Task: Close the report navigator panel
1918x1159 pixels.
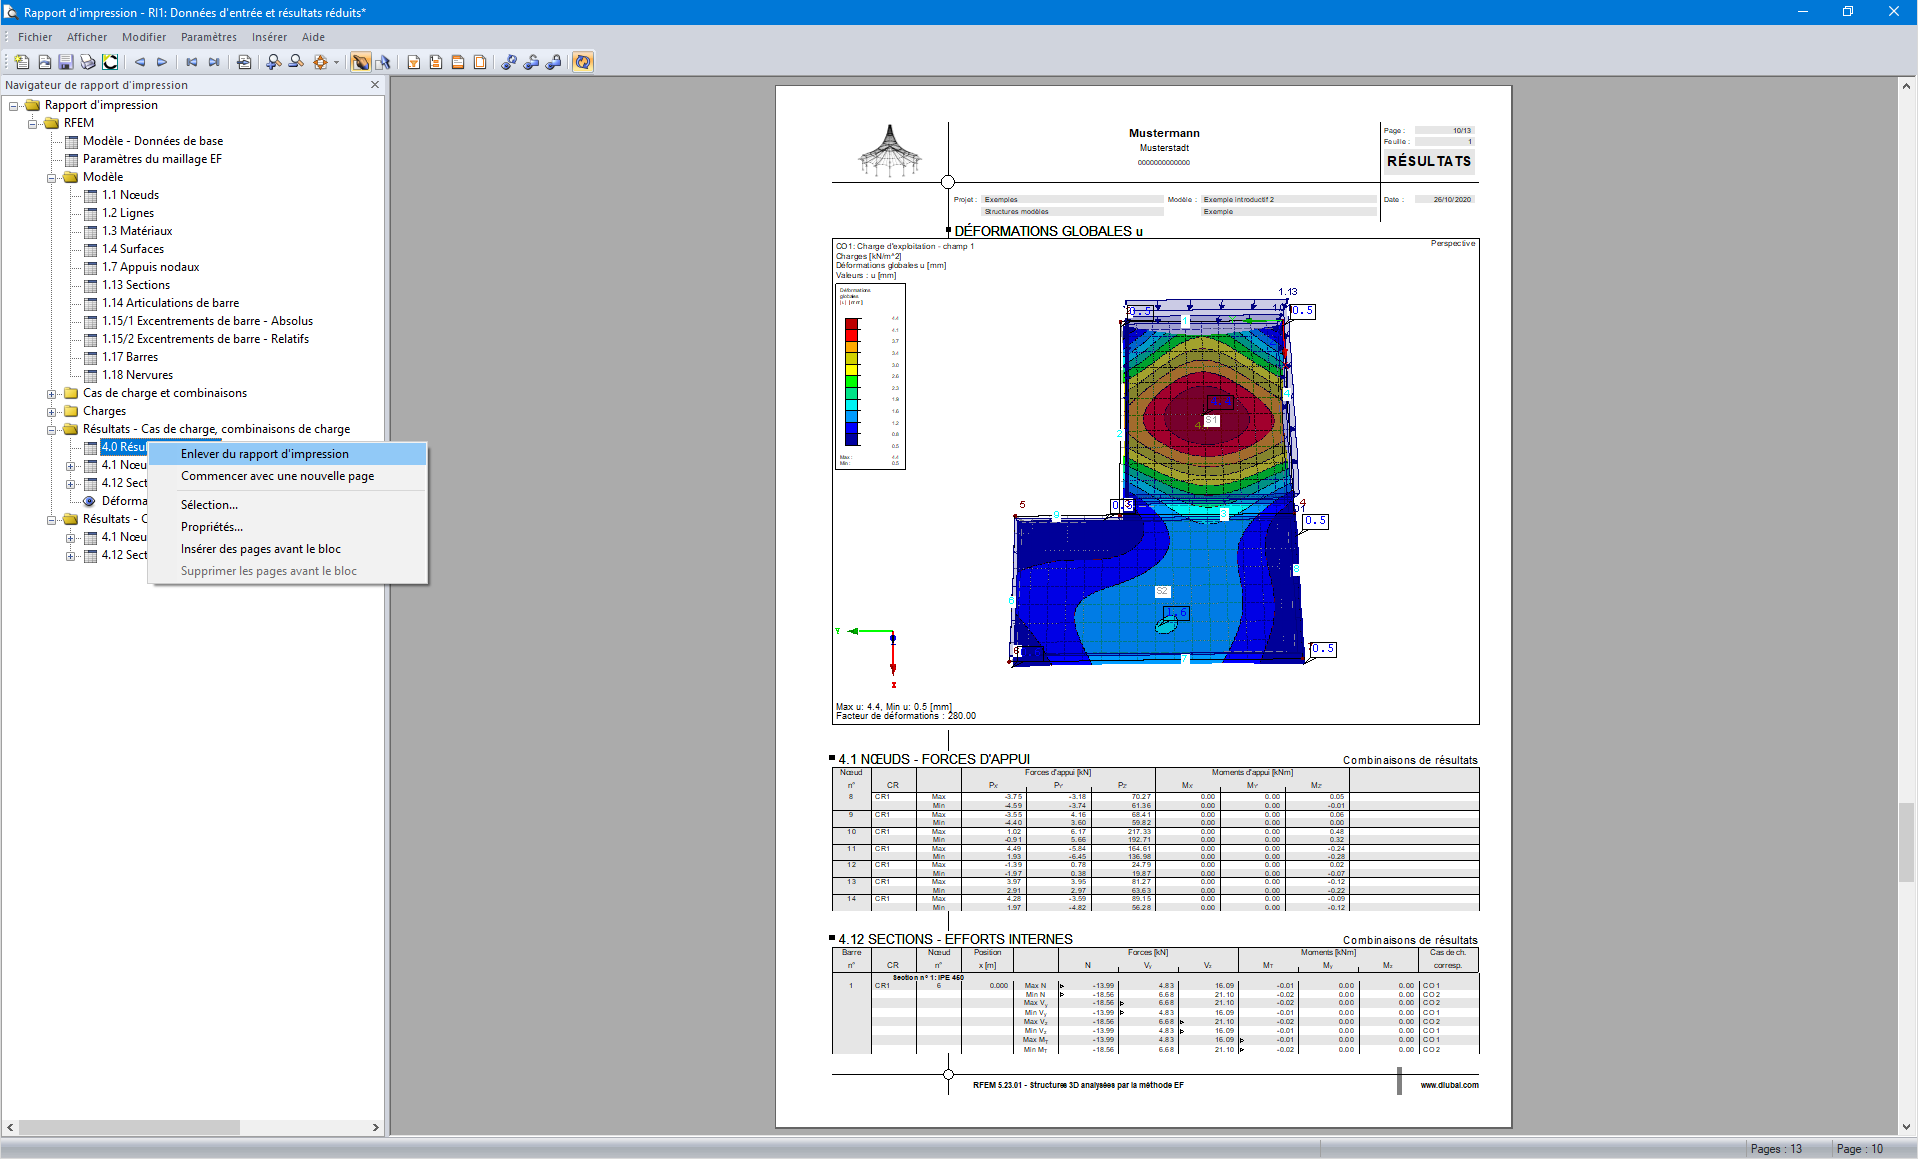Action: [375, 85]
